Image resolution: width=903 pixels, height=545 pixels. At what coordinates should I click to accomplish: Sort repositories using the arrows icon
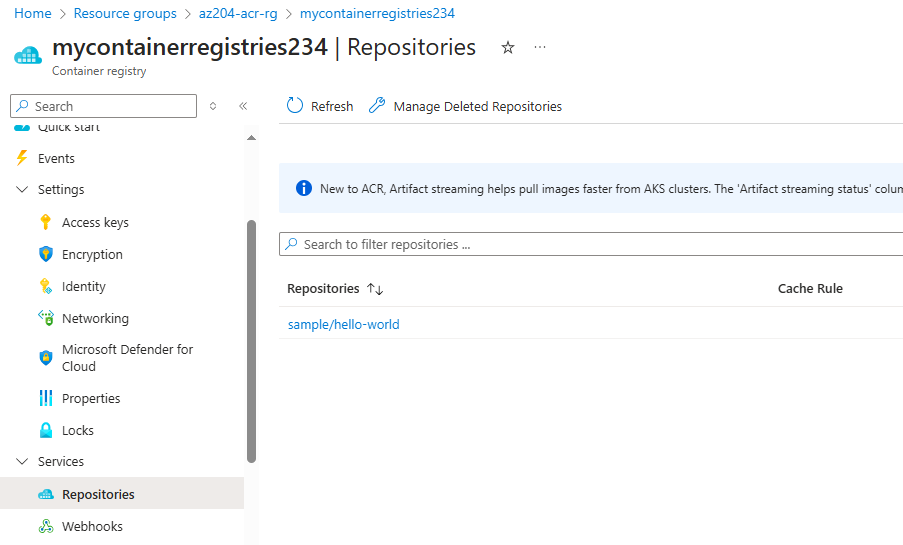(375, 289)
